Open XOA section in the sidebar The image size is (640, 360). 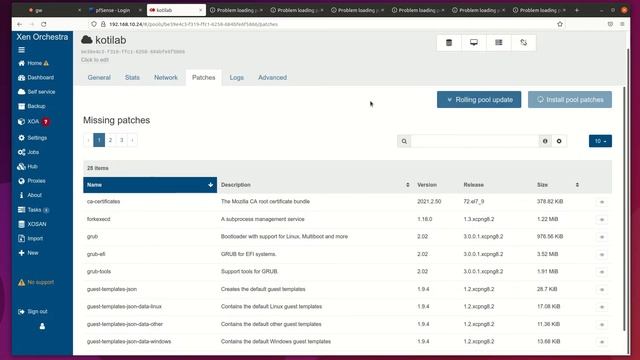point(33,122)
